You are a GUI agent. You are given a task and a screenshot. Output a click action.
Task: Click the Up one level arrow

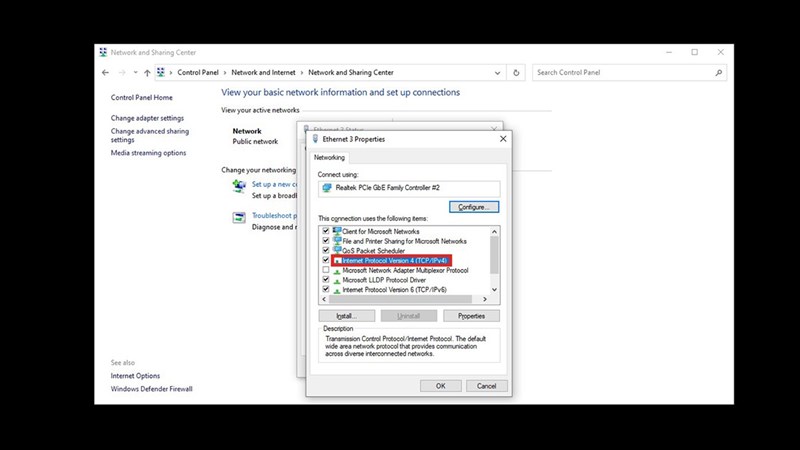(147, 73)
